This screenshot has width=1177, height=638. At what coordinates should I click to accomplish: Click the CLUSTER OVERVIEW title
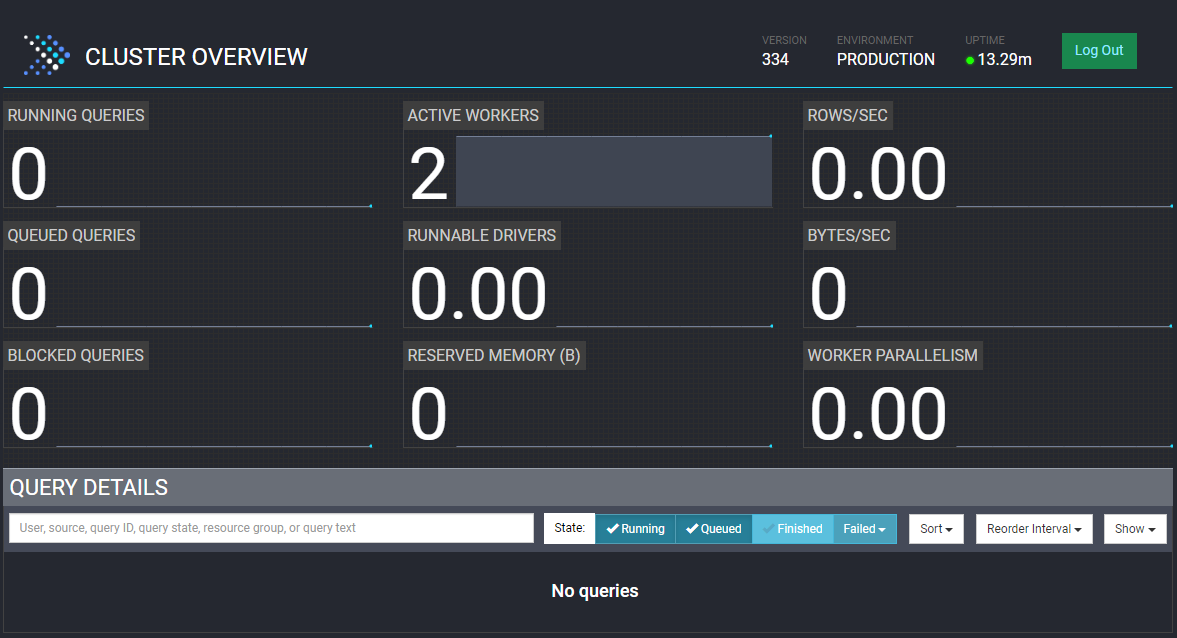(197, 57)
